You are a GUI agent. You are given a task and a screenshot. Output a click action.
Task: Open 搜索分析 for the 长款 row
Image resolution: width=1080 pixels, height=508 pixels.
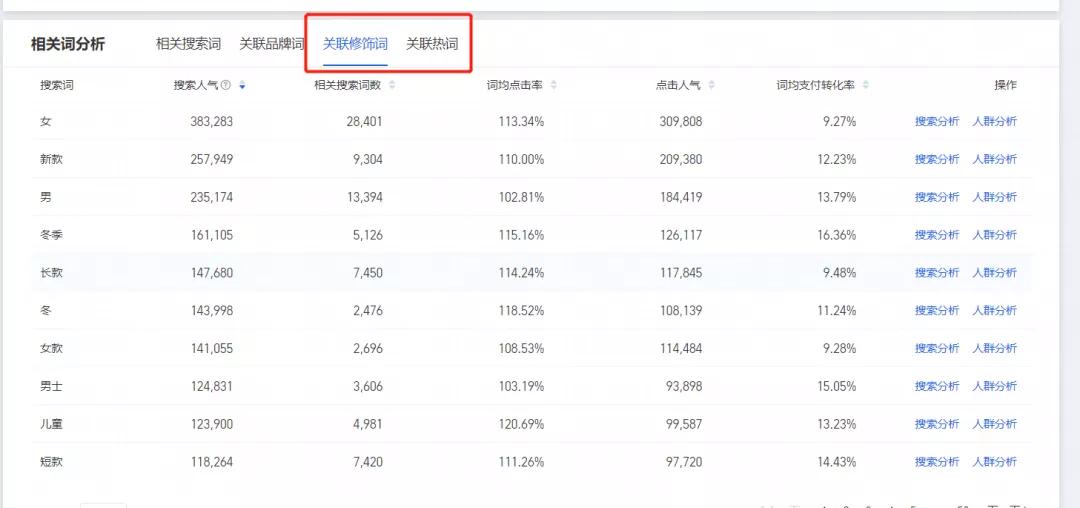pos(937,273)
